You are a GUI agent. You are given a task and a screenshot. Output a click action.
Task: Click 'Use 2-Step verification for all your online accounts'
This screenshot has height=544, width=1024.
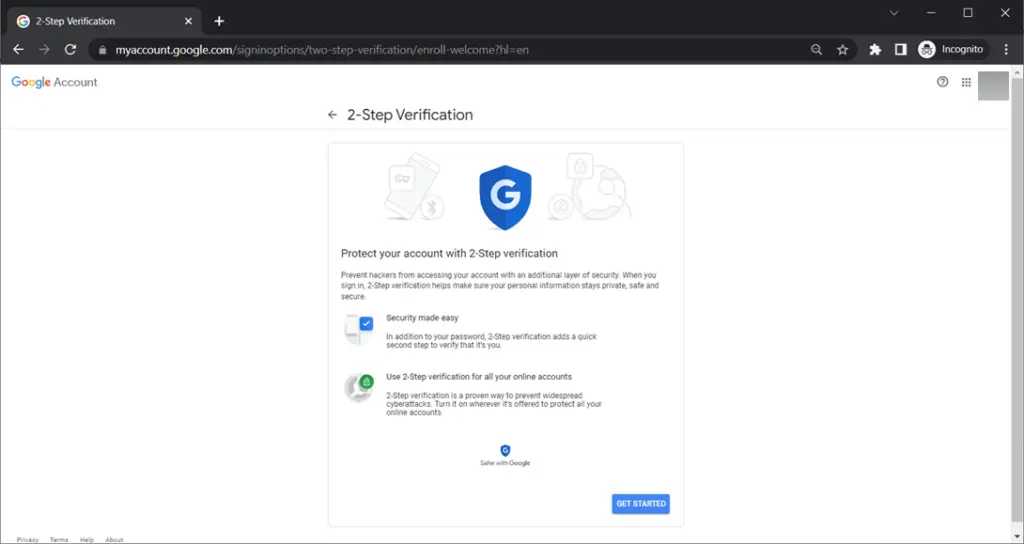click(479, 377)
